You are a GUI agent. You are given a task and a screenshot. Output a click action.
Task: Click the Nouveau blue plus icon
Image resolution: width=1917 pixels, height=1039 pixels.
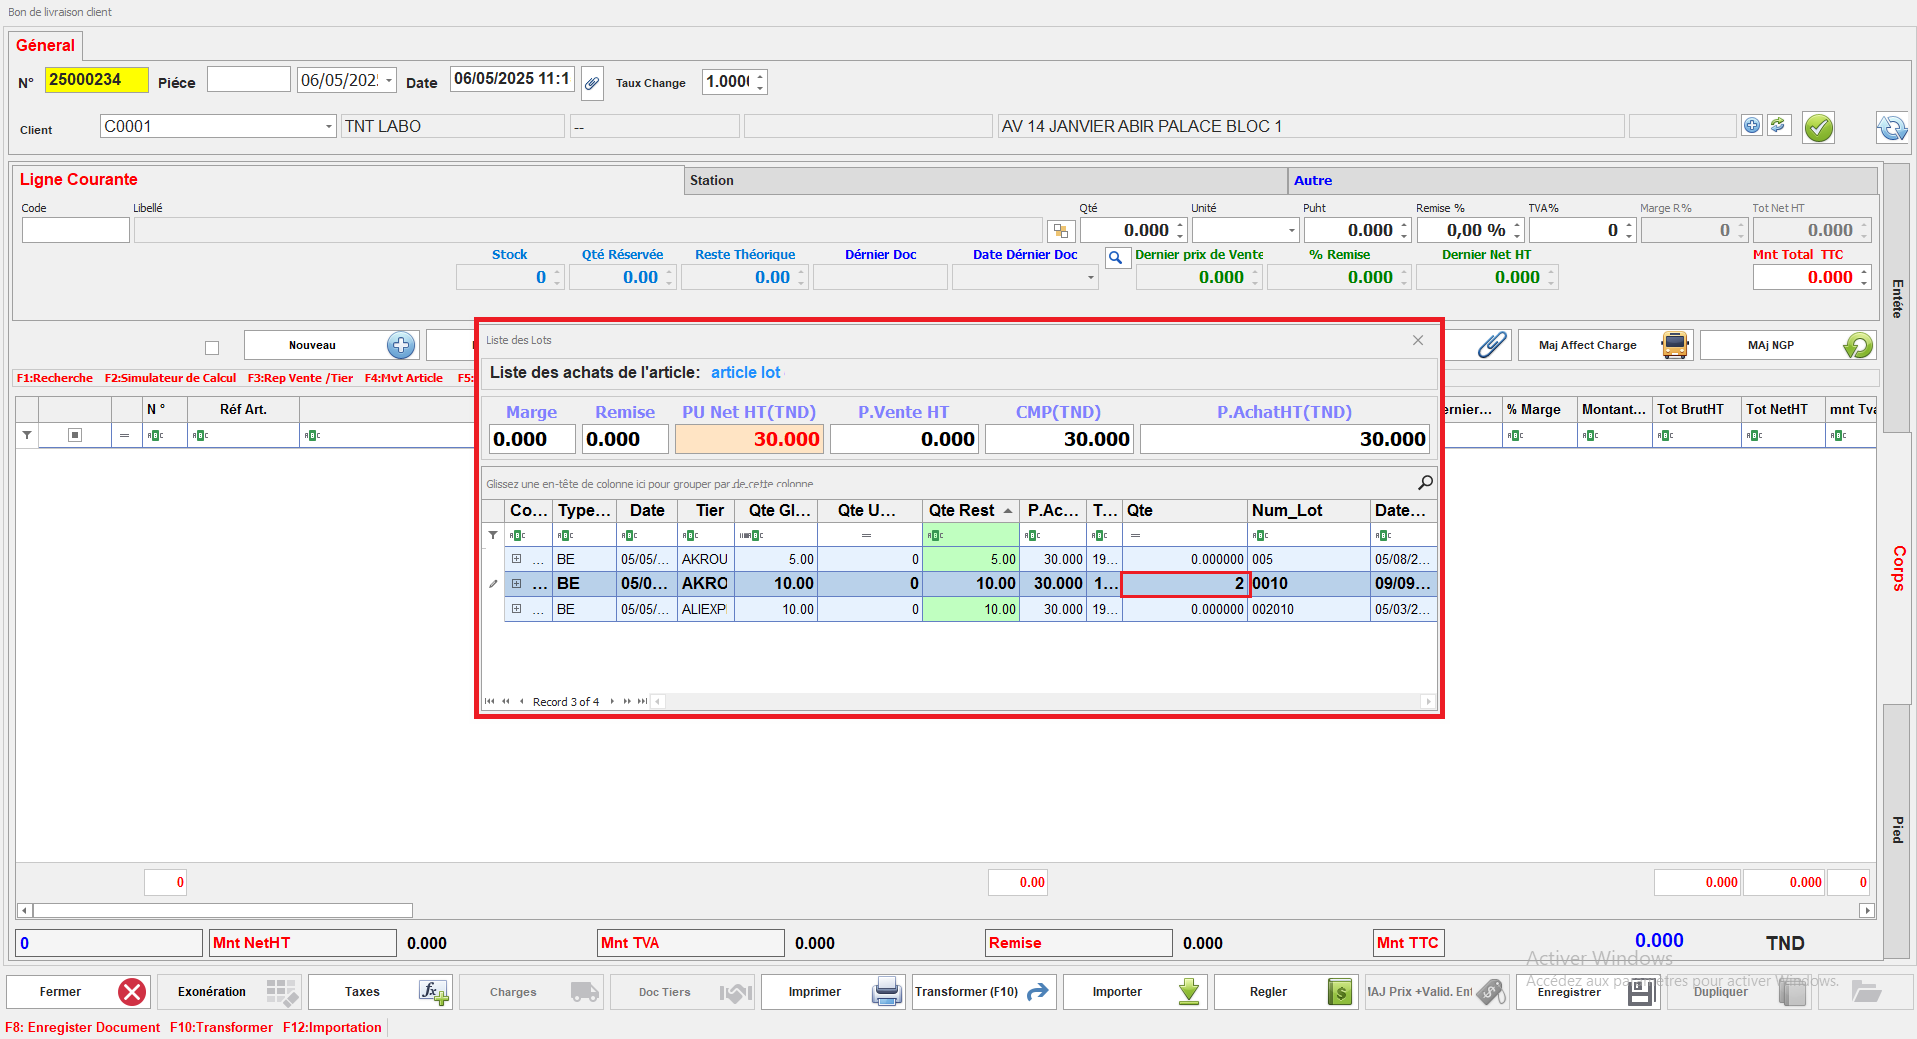point(401,345)
